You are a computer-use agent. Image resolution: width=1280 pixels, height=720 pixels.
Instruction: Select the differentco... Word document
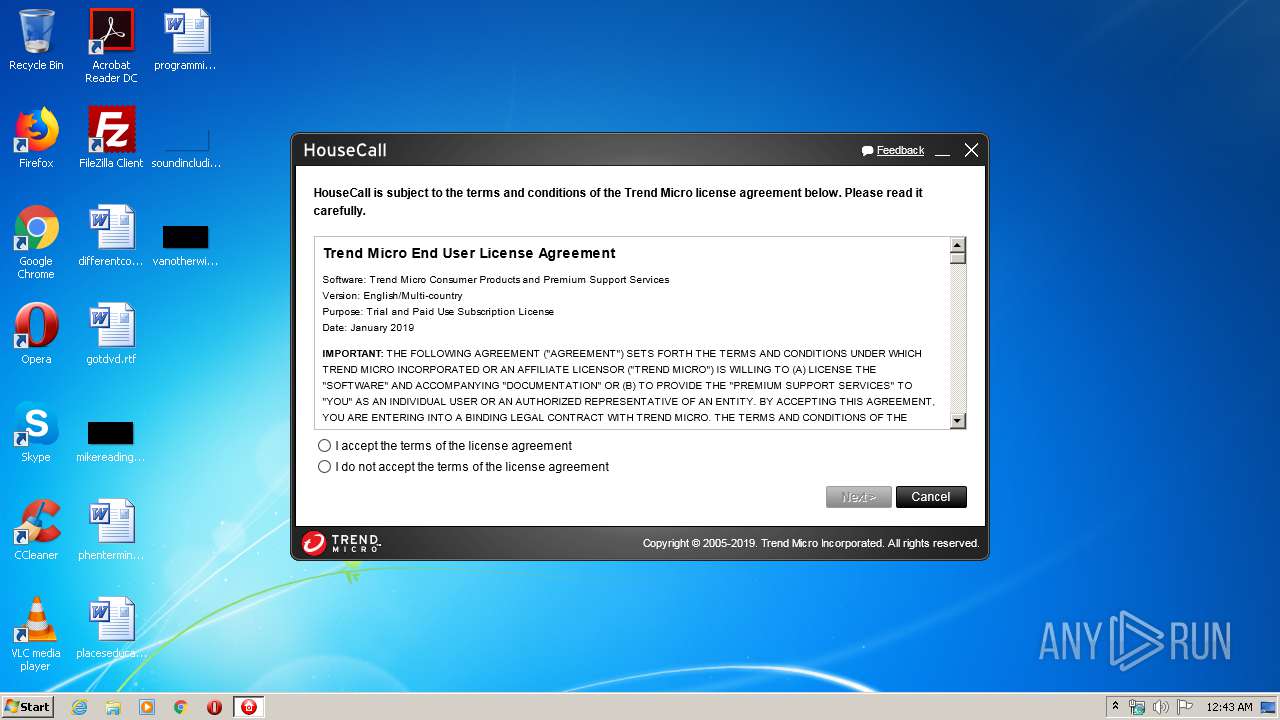point(111,236)
